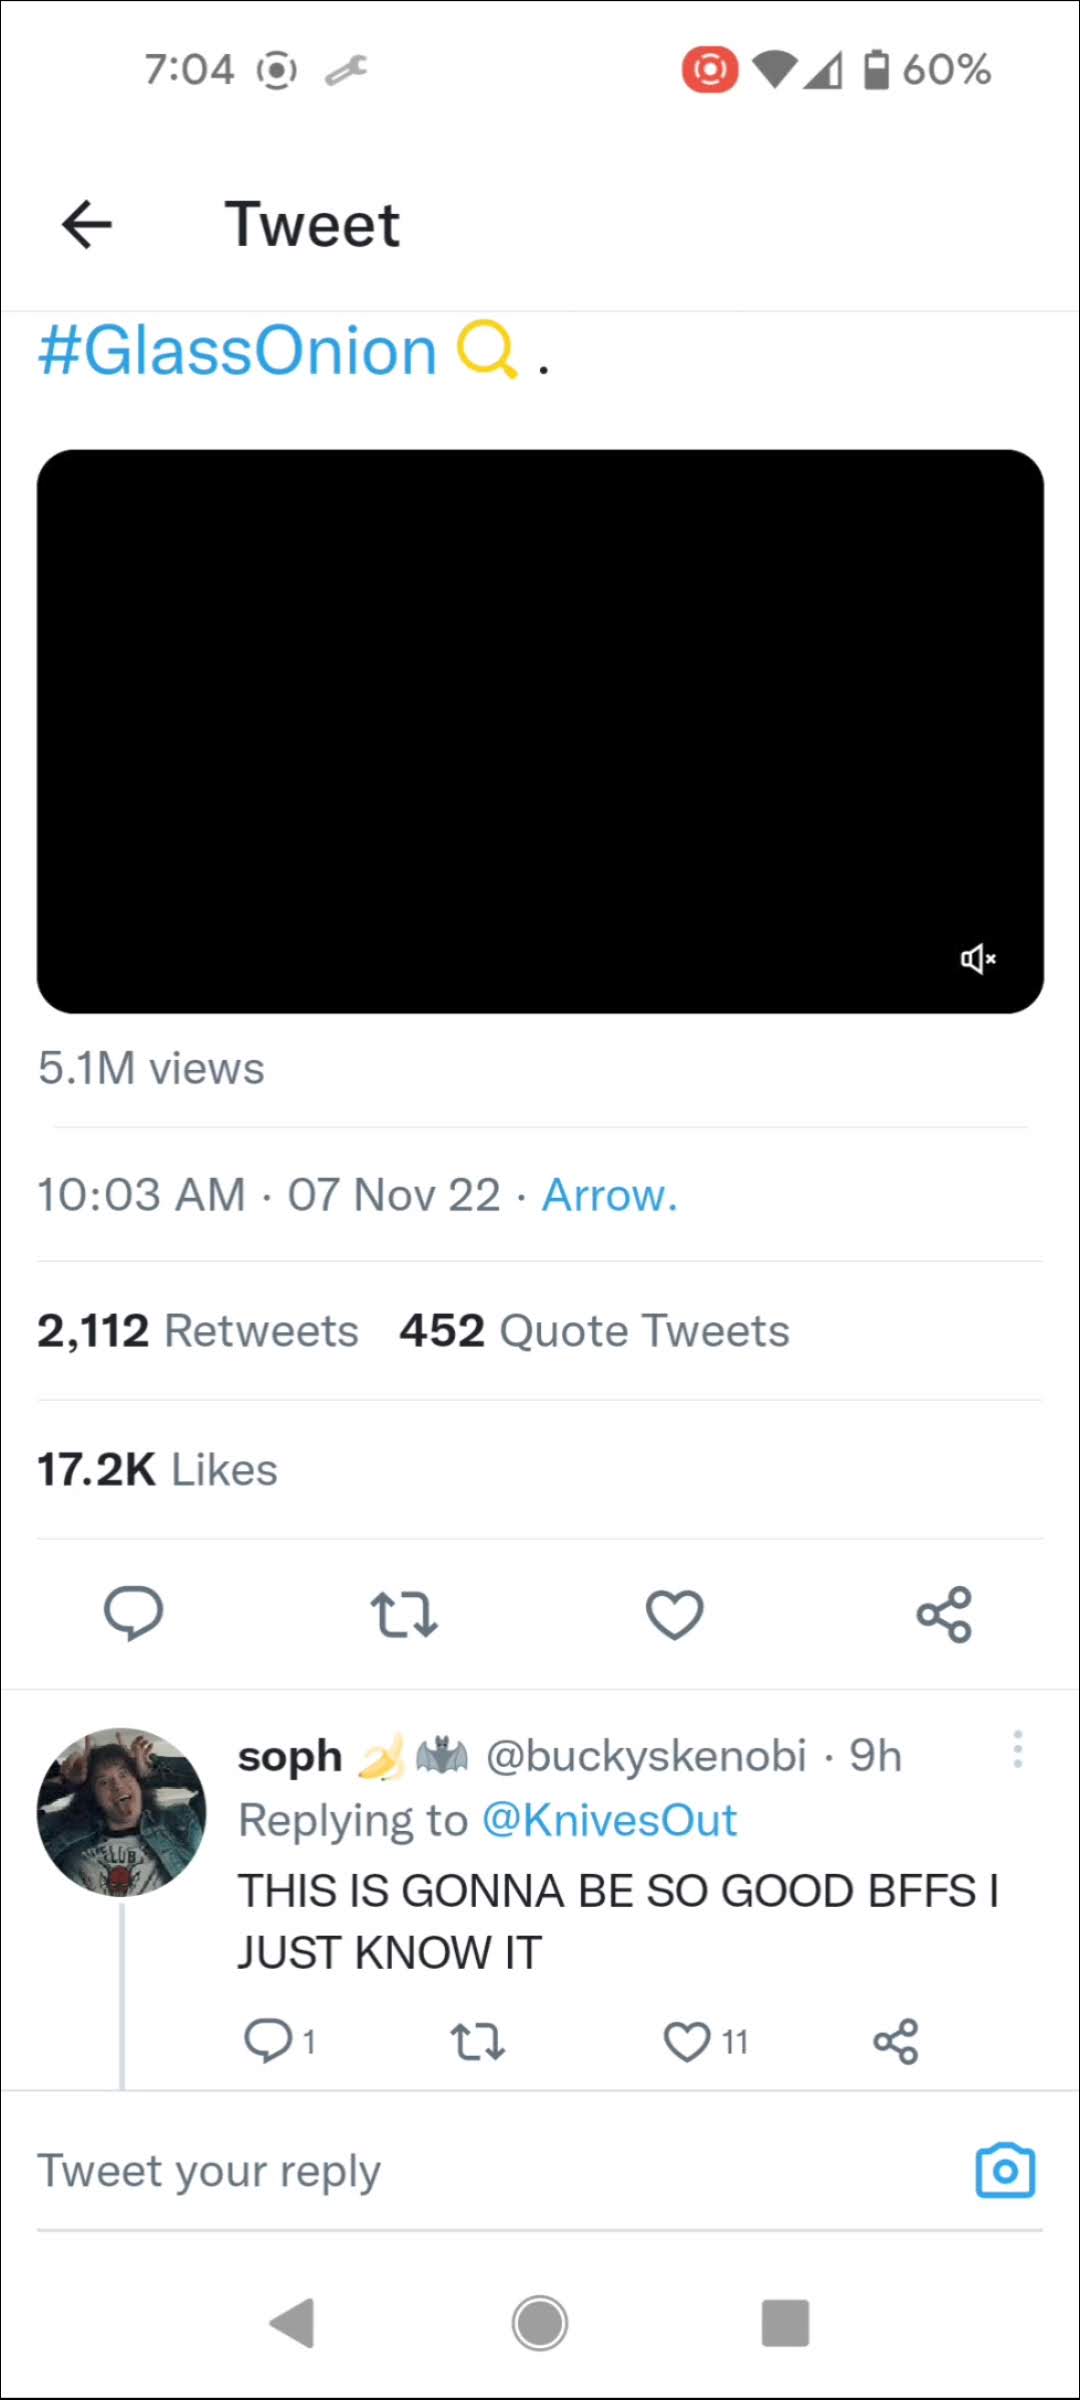Image resolution: width=1080 pixels, height=2400 pixels.
Task: Like the main tweet with the heart
Action: pyautogui.click(x=674, y=1613)
